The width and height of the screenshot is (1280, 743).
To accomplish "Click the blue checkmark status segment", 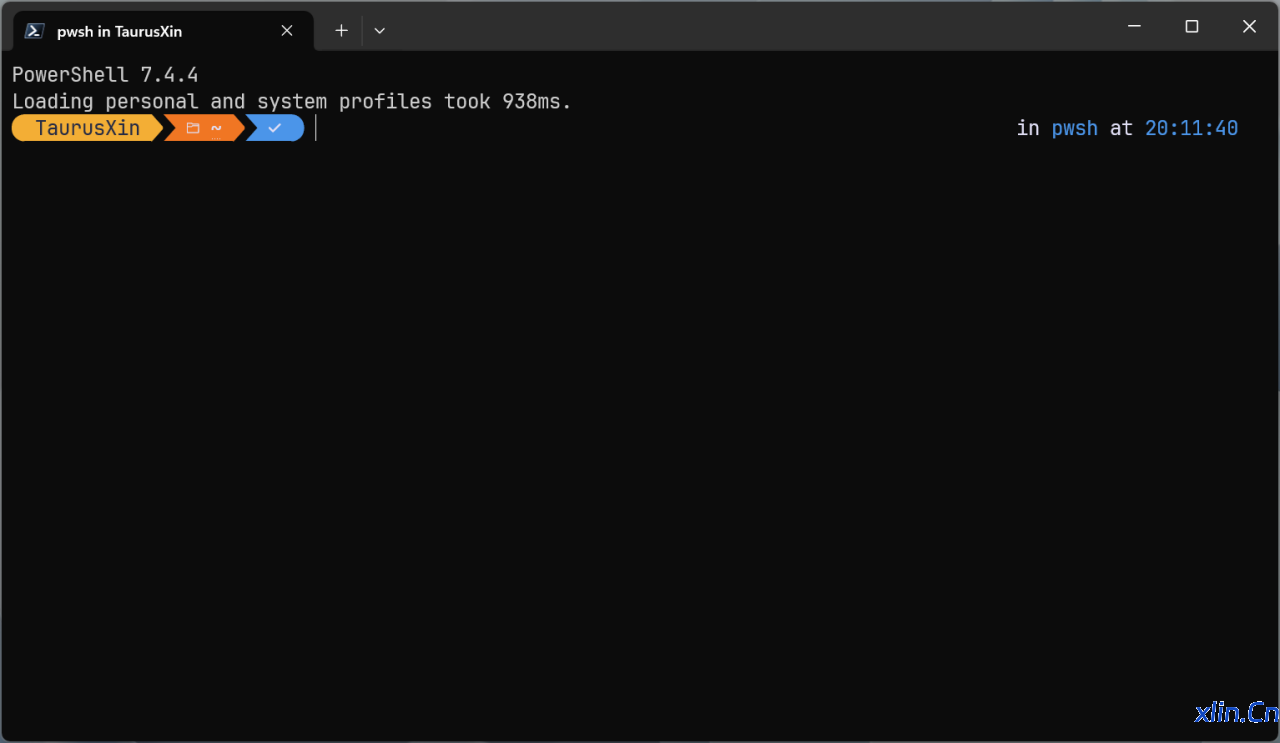I will tap(275, 128).
